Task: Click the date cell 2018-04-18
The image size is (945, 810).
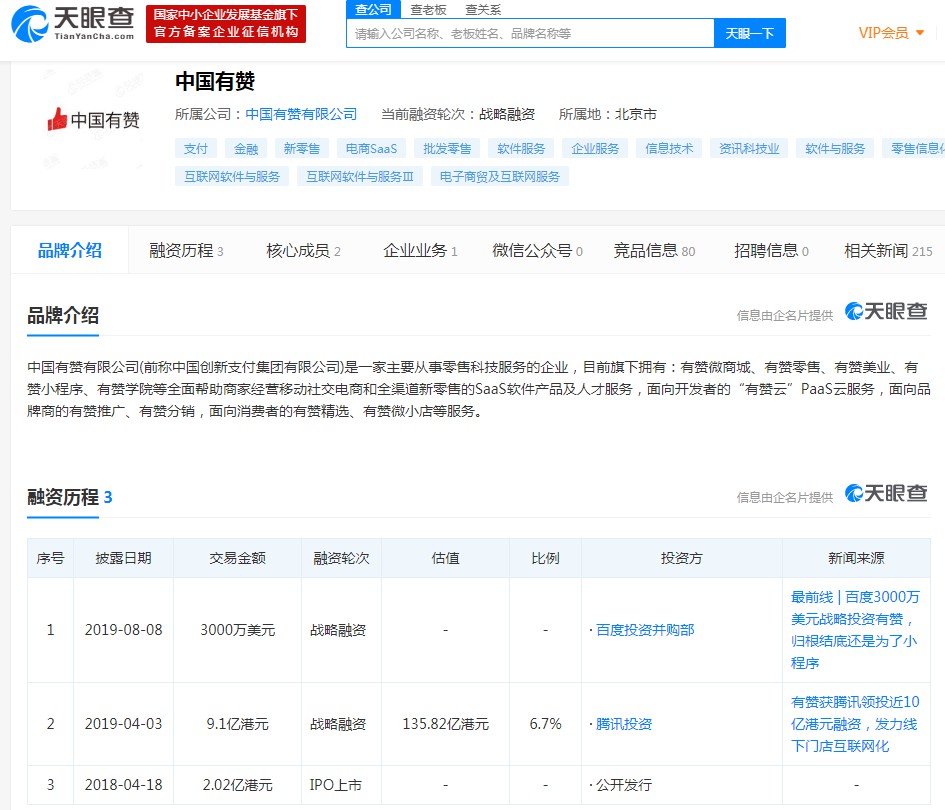Action: (x=124, y=785)
